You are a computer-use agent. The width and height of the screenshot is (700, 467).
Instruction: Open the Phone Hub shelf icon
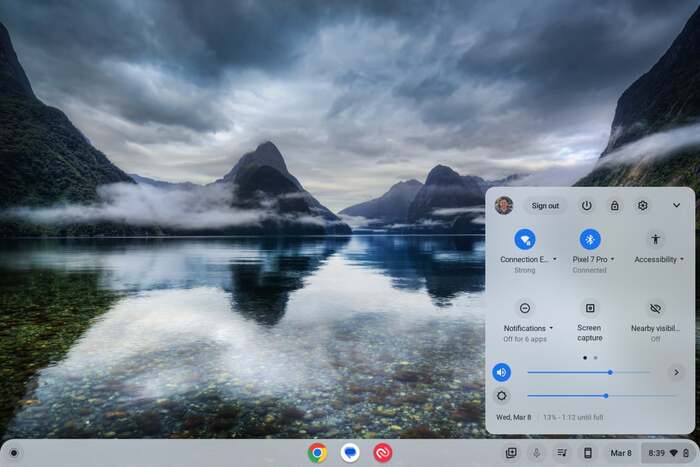pos(588,453)
